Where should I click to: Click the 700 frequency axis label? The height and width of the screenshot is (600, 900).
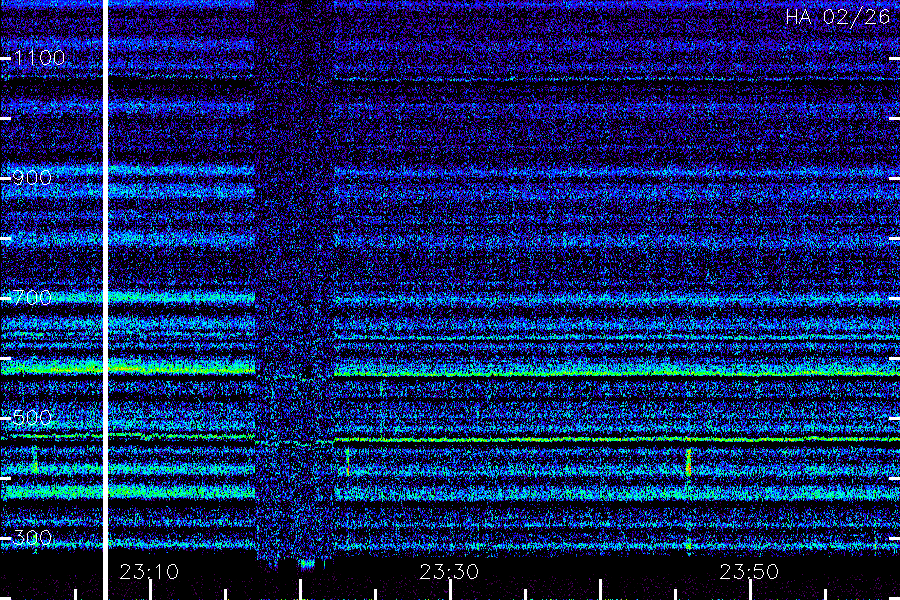click(x=32, y=297)
